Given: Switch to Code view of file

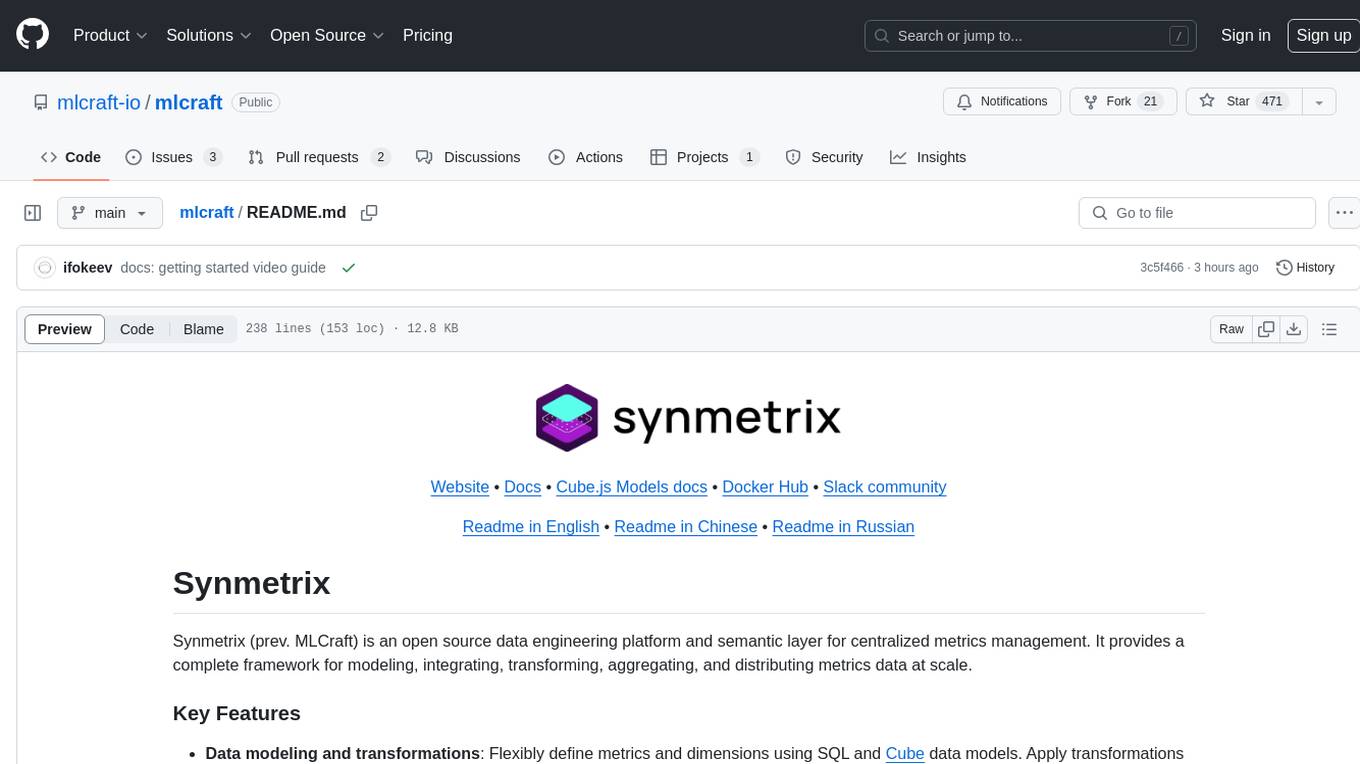Looking at the screenshot, I should (137, 329).
